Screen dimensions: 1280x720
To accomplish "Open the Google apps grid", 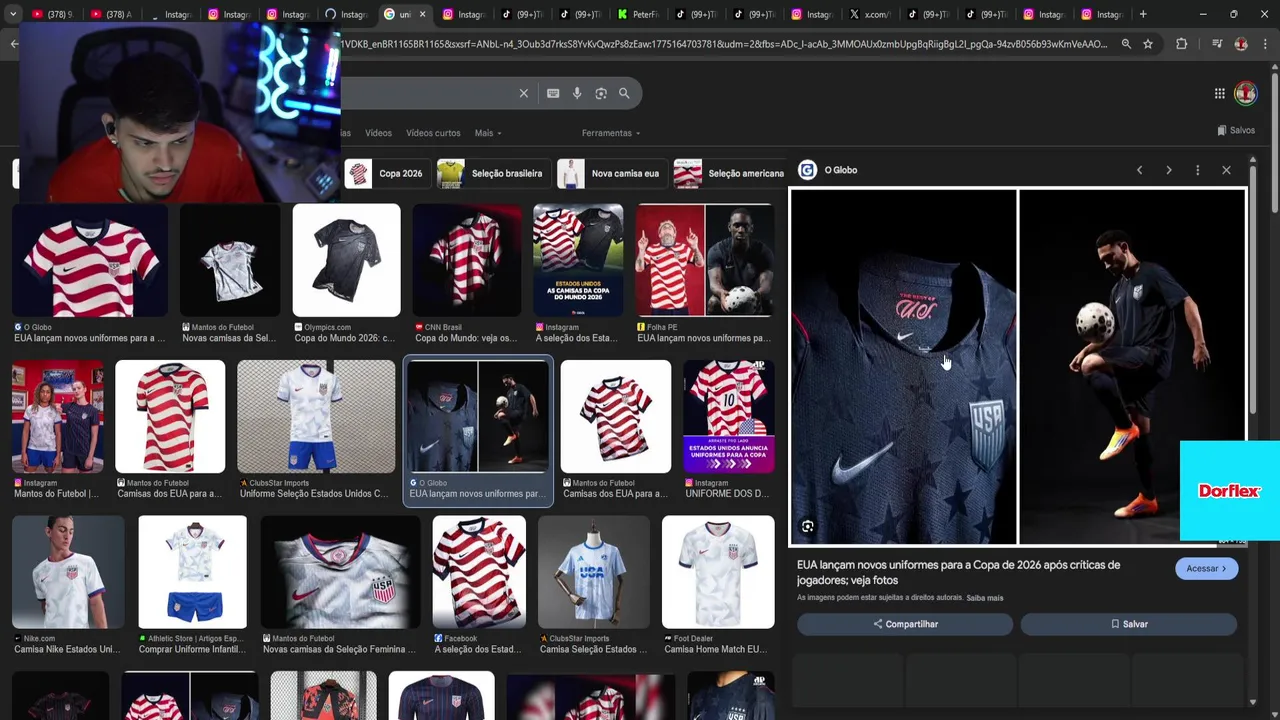I will 1219,93.
